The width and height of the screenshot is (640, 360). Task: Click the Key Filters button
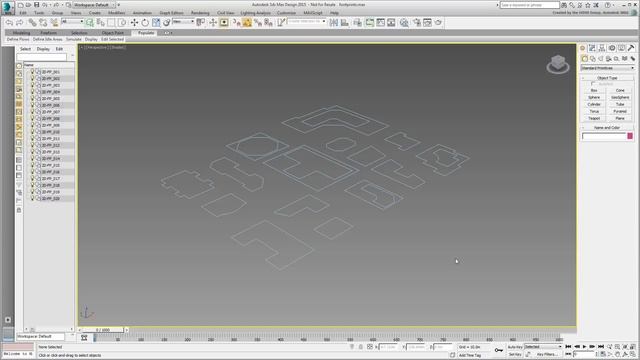[x=547, y=355]
